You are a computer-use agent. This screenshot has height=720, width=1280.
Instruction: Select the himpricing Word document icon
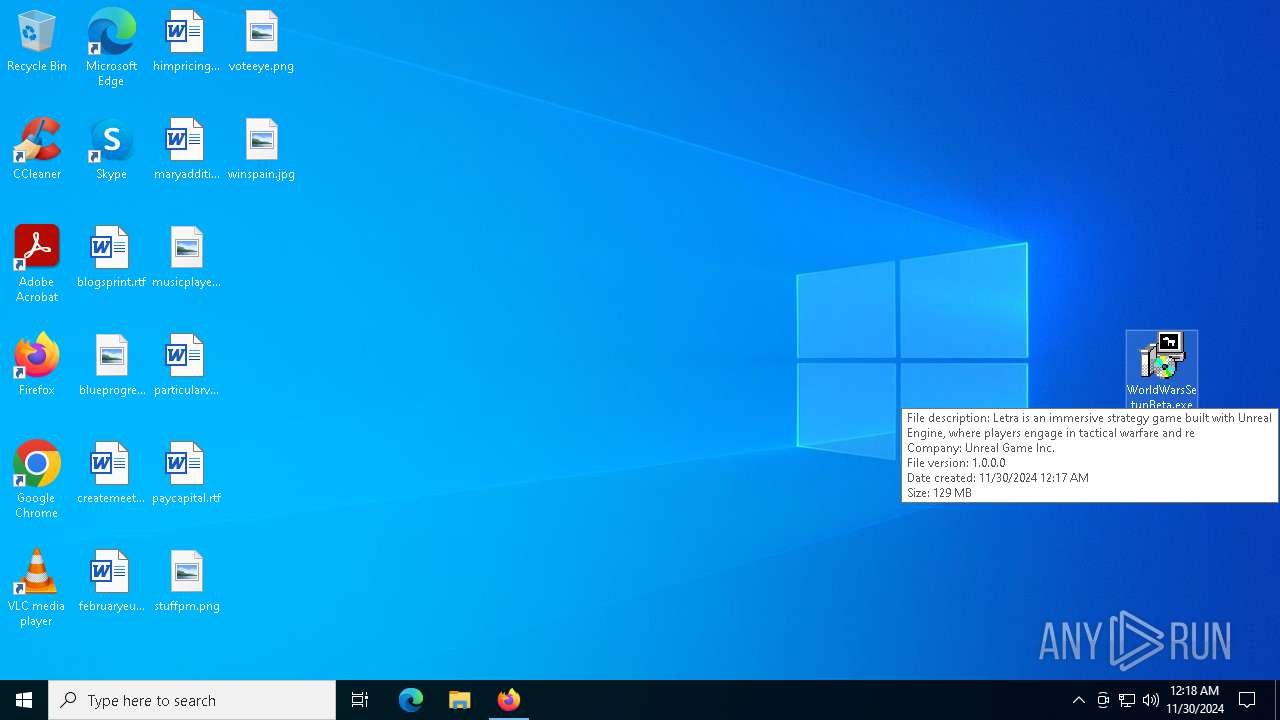coord(186,42)
